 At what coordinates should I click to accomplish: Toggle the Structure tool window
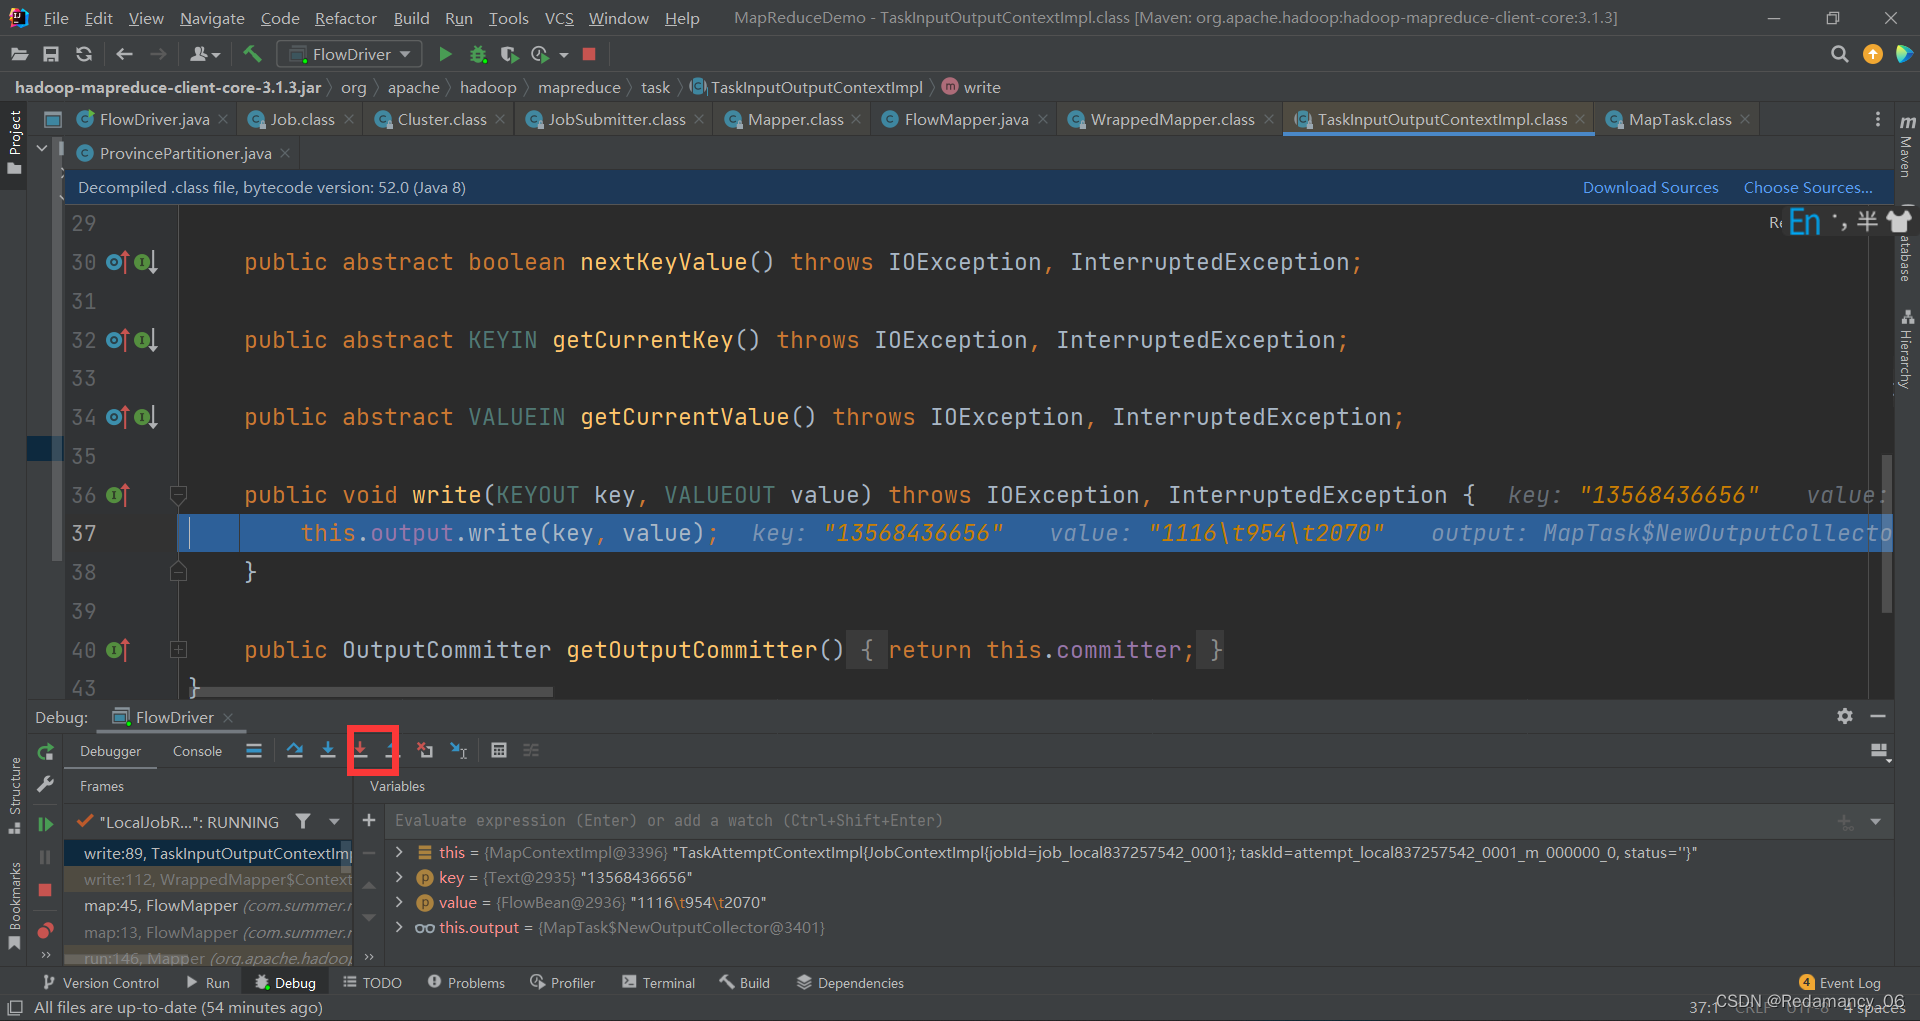point(14,795)
